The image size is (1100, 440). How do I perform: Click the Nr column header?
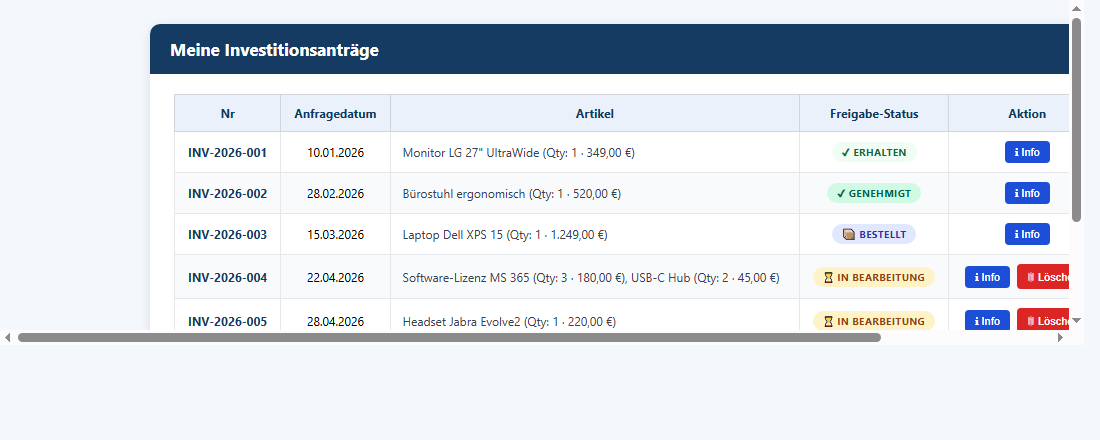pos(227,114)
